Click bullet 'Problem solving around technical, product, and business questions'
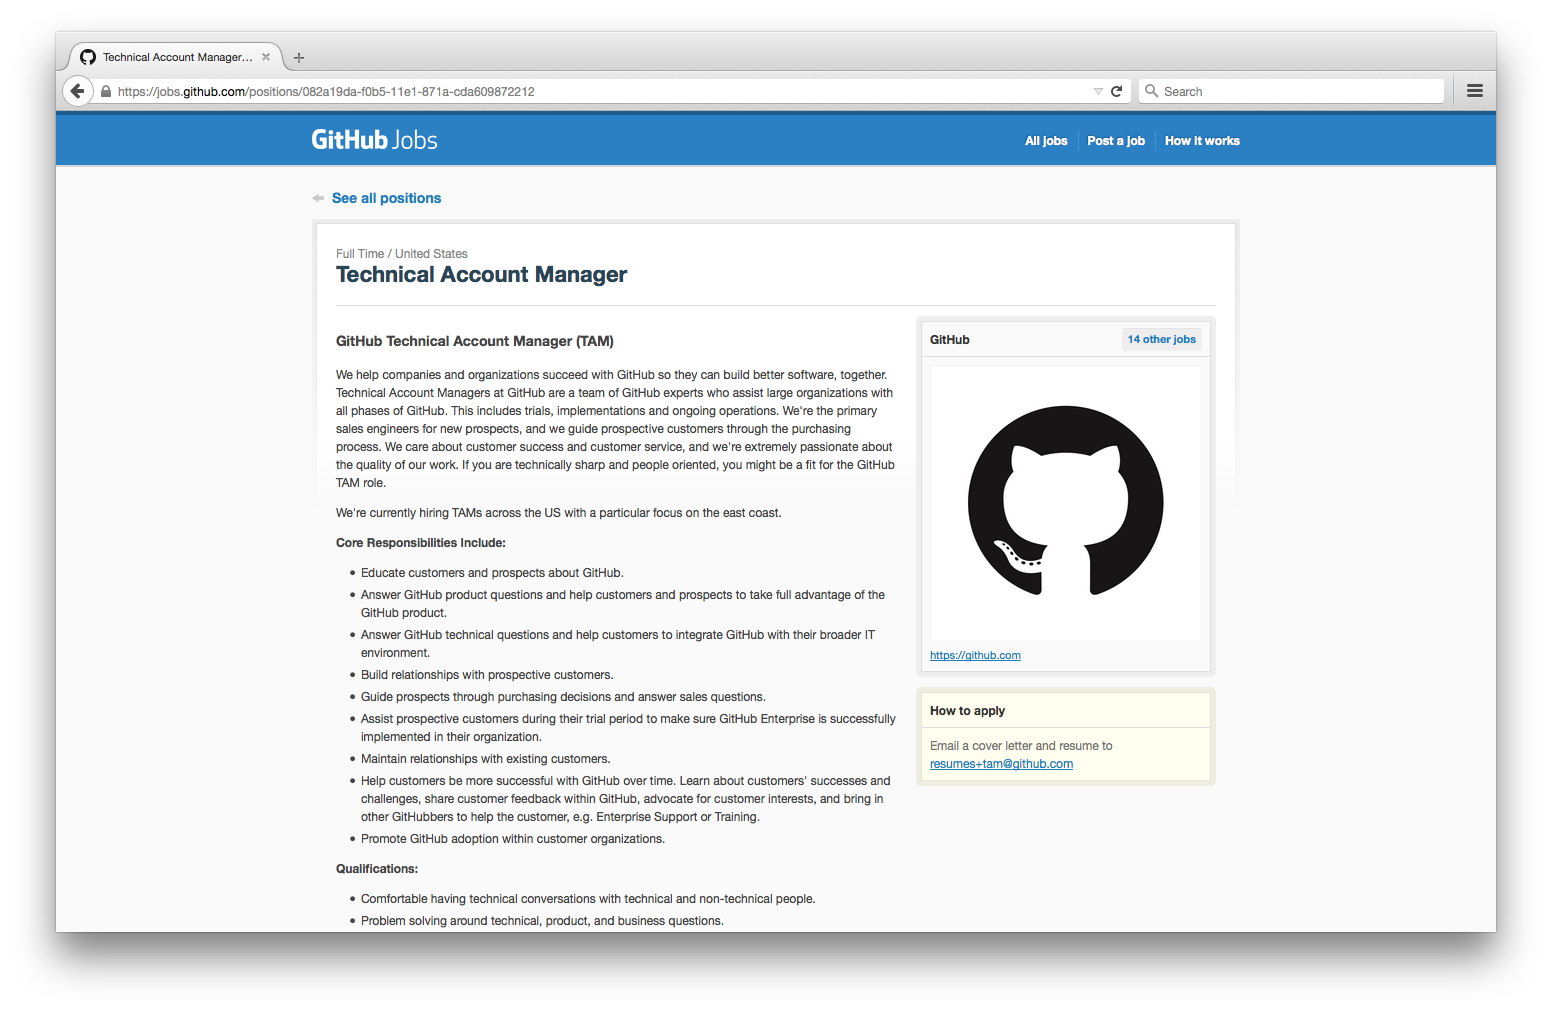1552x1012 pixels. click(542, 921)
